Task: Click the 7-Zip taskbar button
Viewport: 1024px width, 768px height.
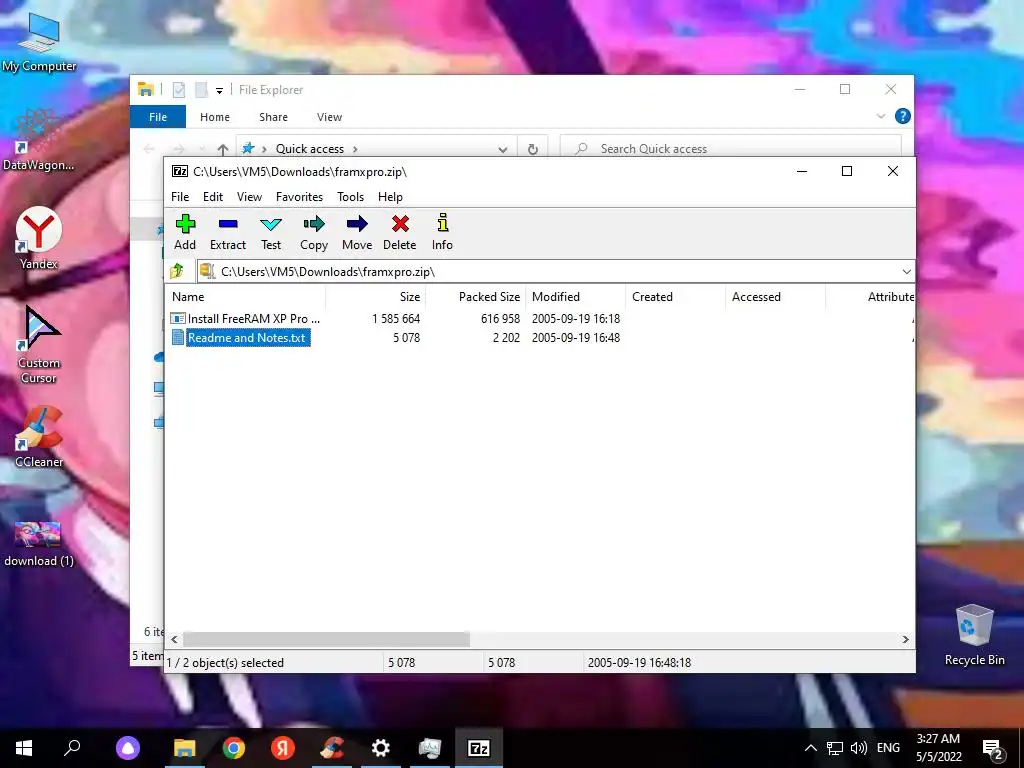Action: tap(479, 748)
